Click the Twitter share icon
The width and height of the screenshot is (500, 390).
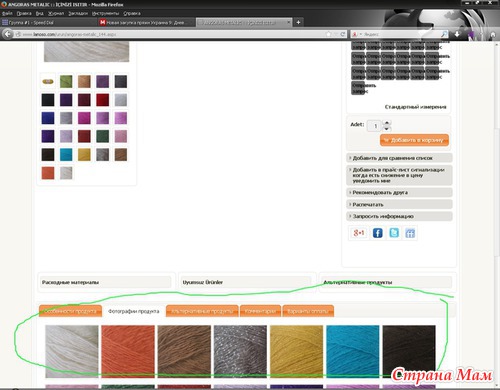(x=394, y=233)
